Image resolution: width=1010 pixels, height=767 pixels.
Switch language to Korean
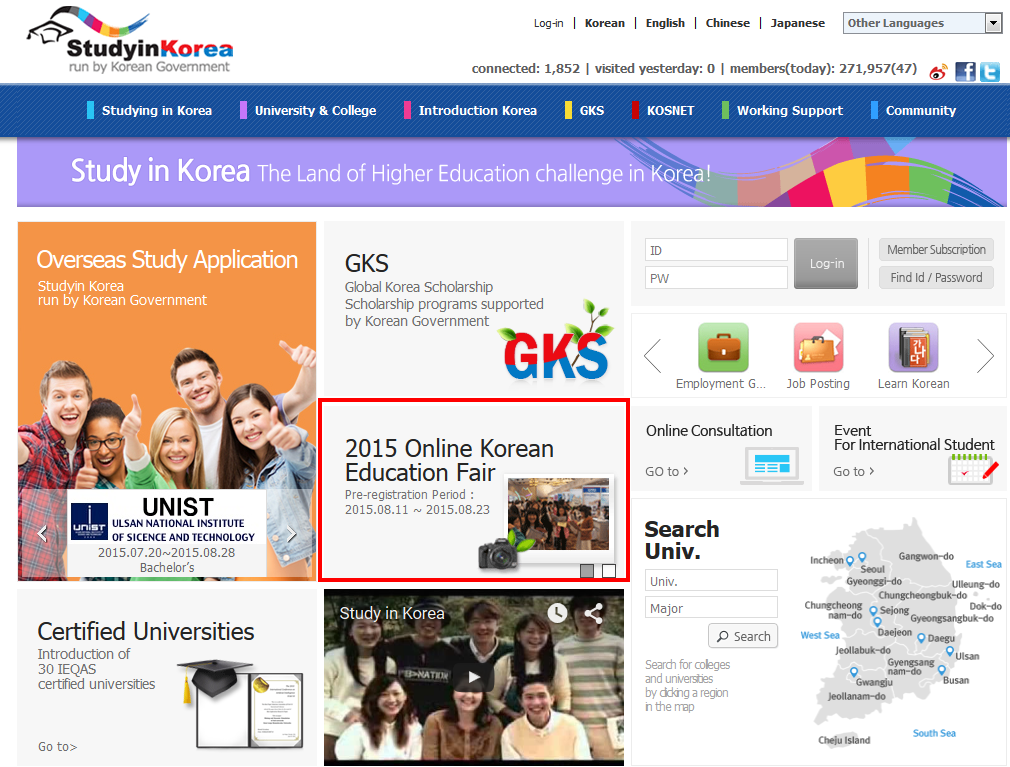pos(604,23)
